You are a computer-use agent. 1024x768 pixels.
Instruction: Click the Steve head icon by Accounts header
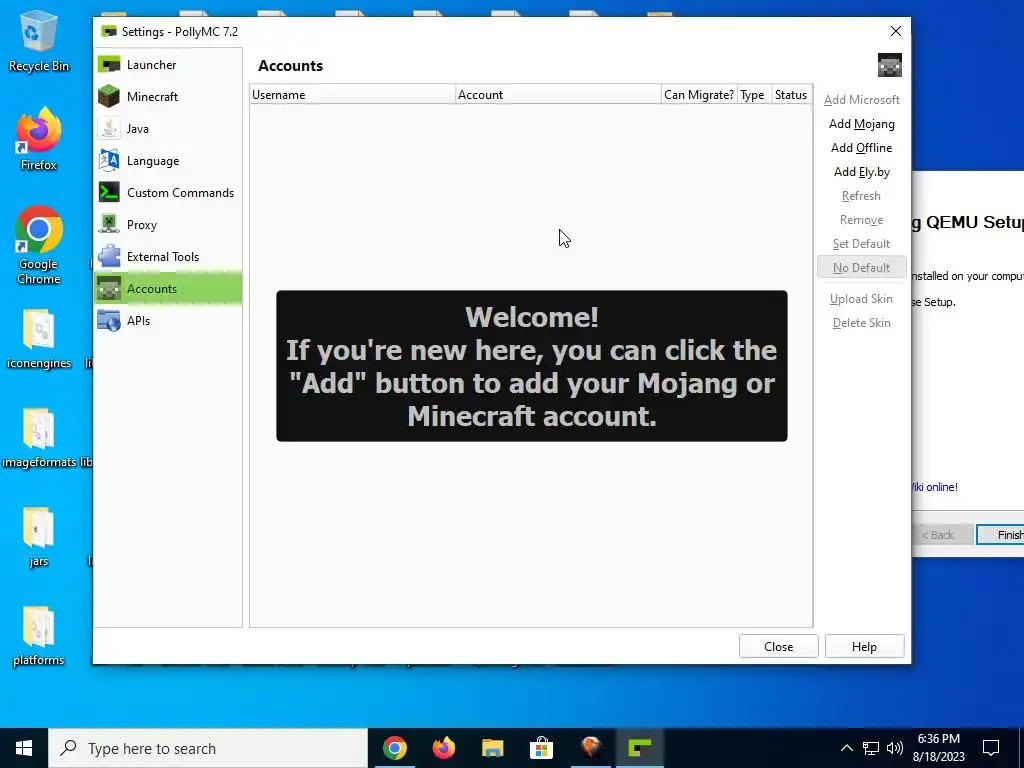coord(889,65)
